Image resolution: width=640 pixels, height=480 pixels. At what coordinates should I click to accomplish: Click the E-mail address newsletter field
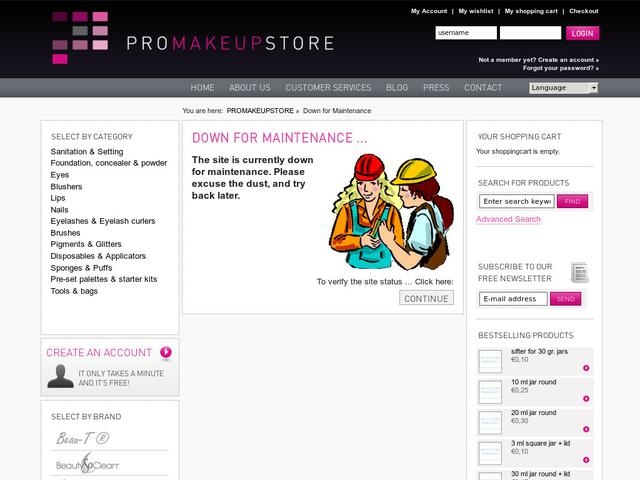coord(513,299)
